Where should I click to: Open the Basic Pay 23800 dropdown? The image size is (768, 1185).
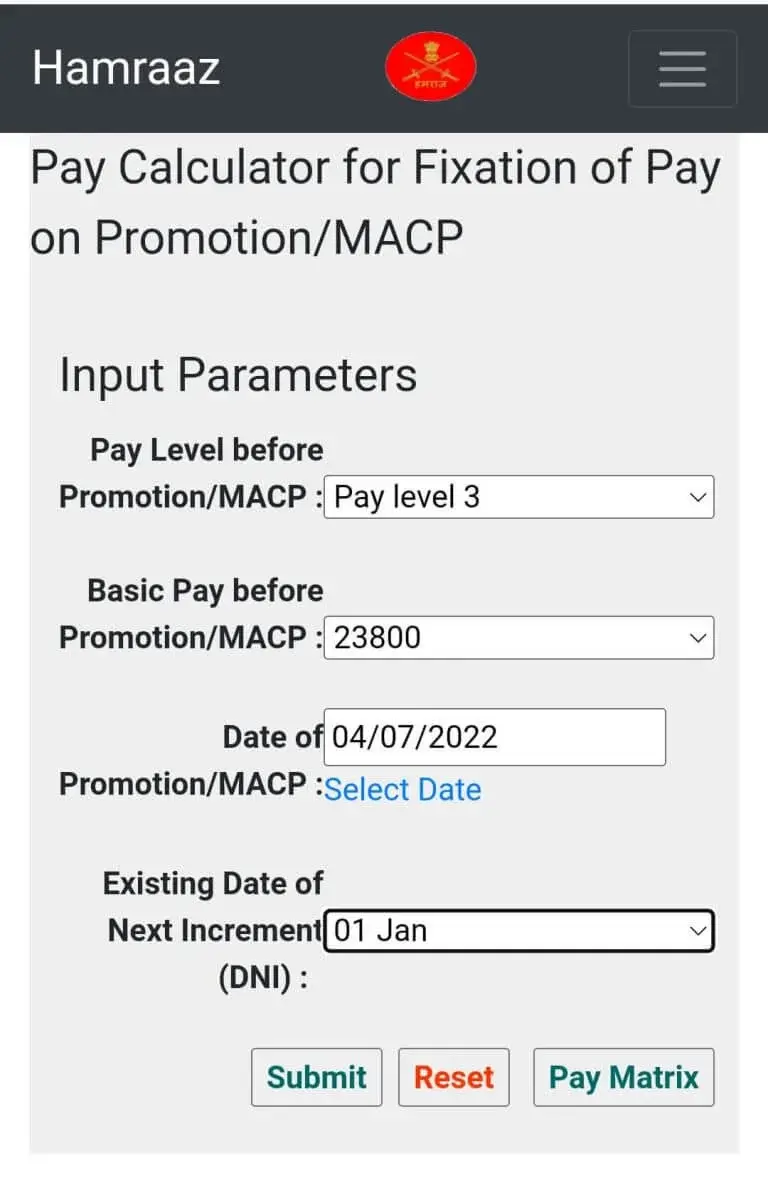[x=519, y=637]
